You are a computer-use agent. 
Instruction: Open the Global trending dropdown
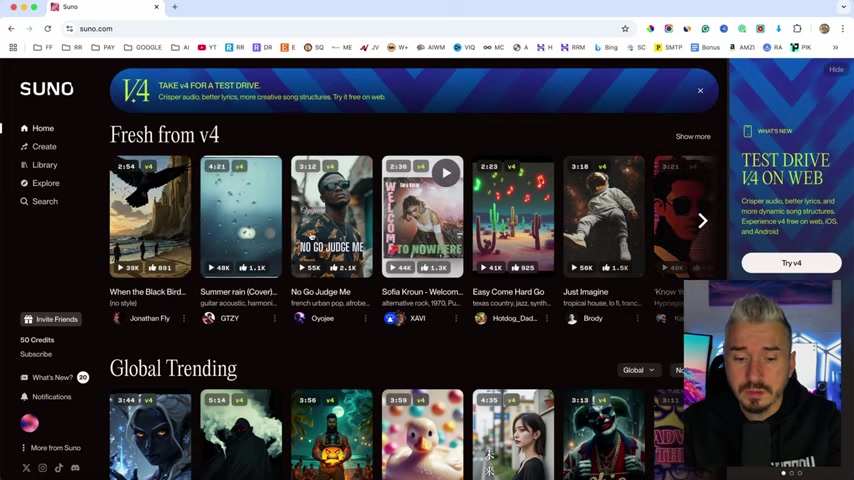point(638,370)
